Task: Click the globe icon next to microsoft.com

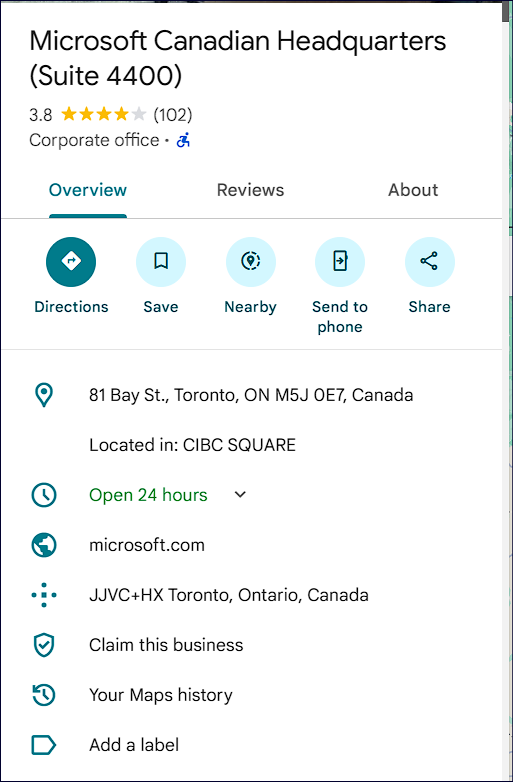Action: pos(44,545)
